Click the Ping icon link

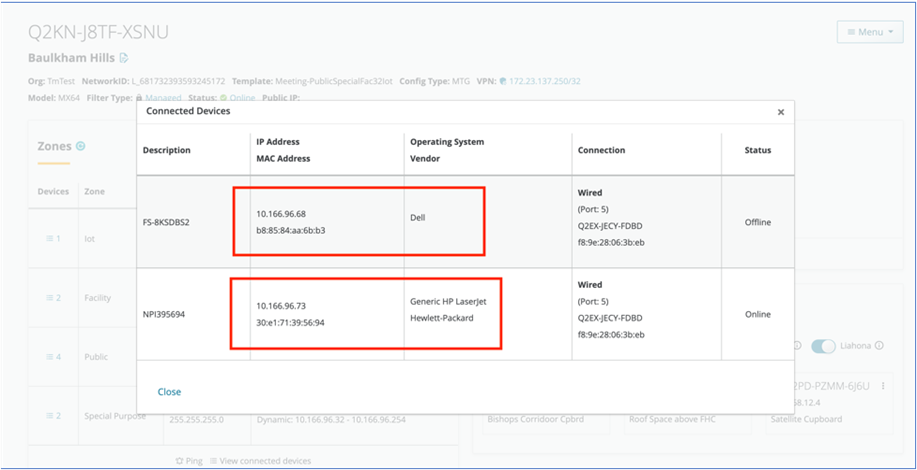pyautogui.click(x=190, y=461)
